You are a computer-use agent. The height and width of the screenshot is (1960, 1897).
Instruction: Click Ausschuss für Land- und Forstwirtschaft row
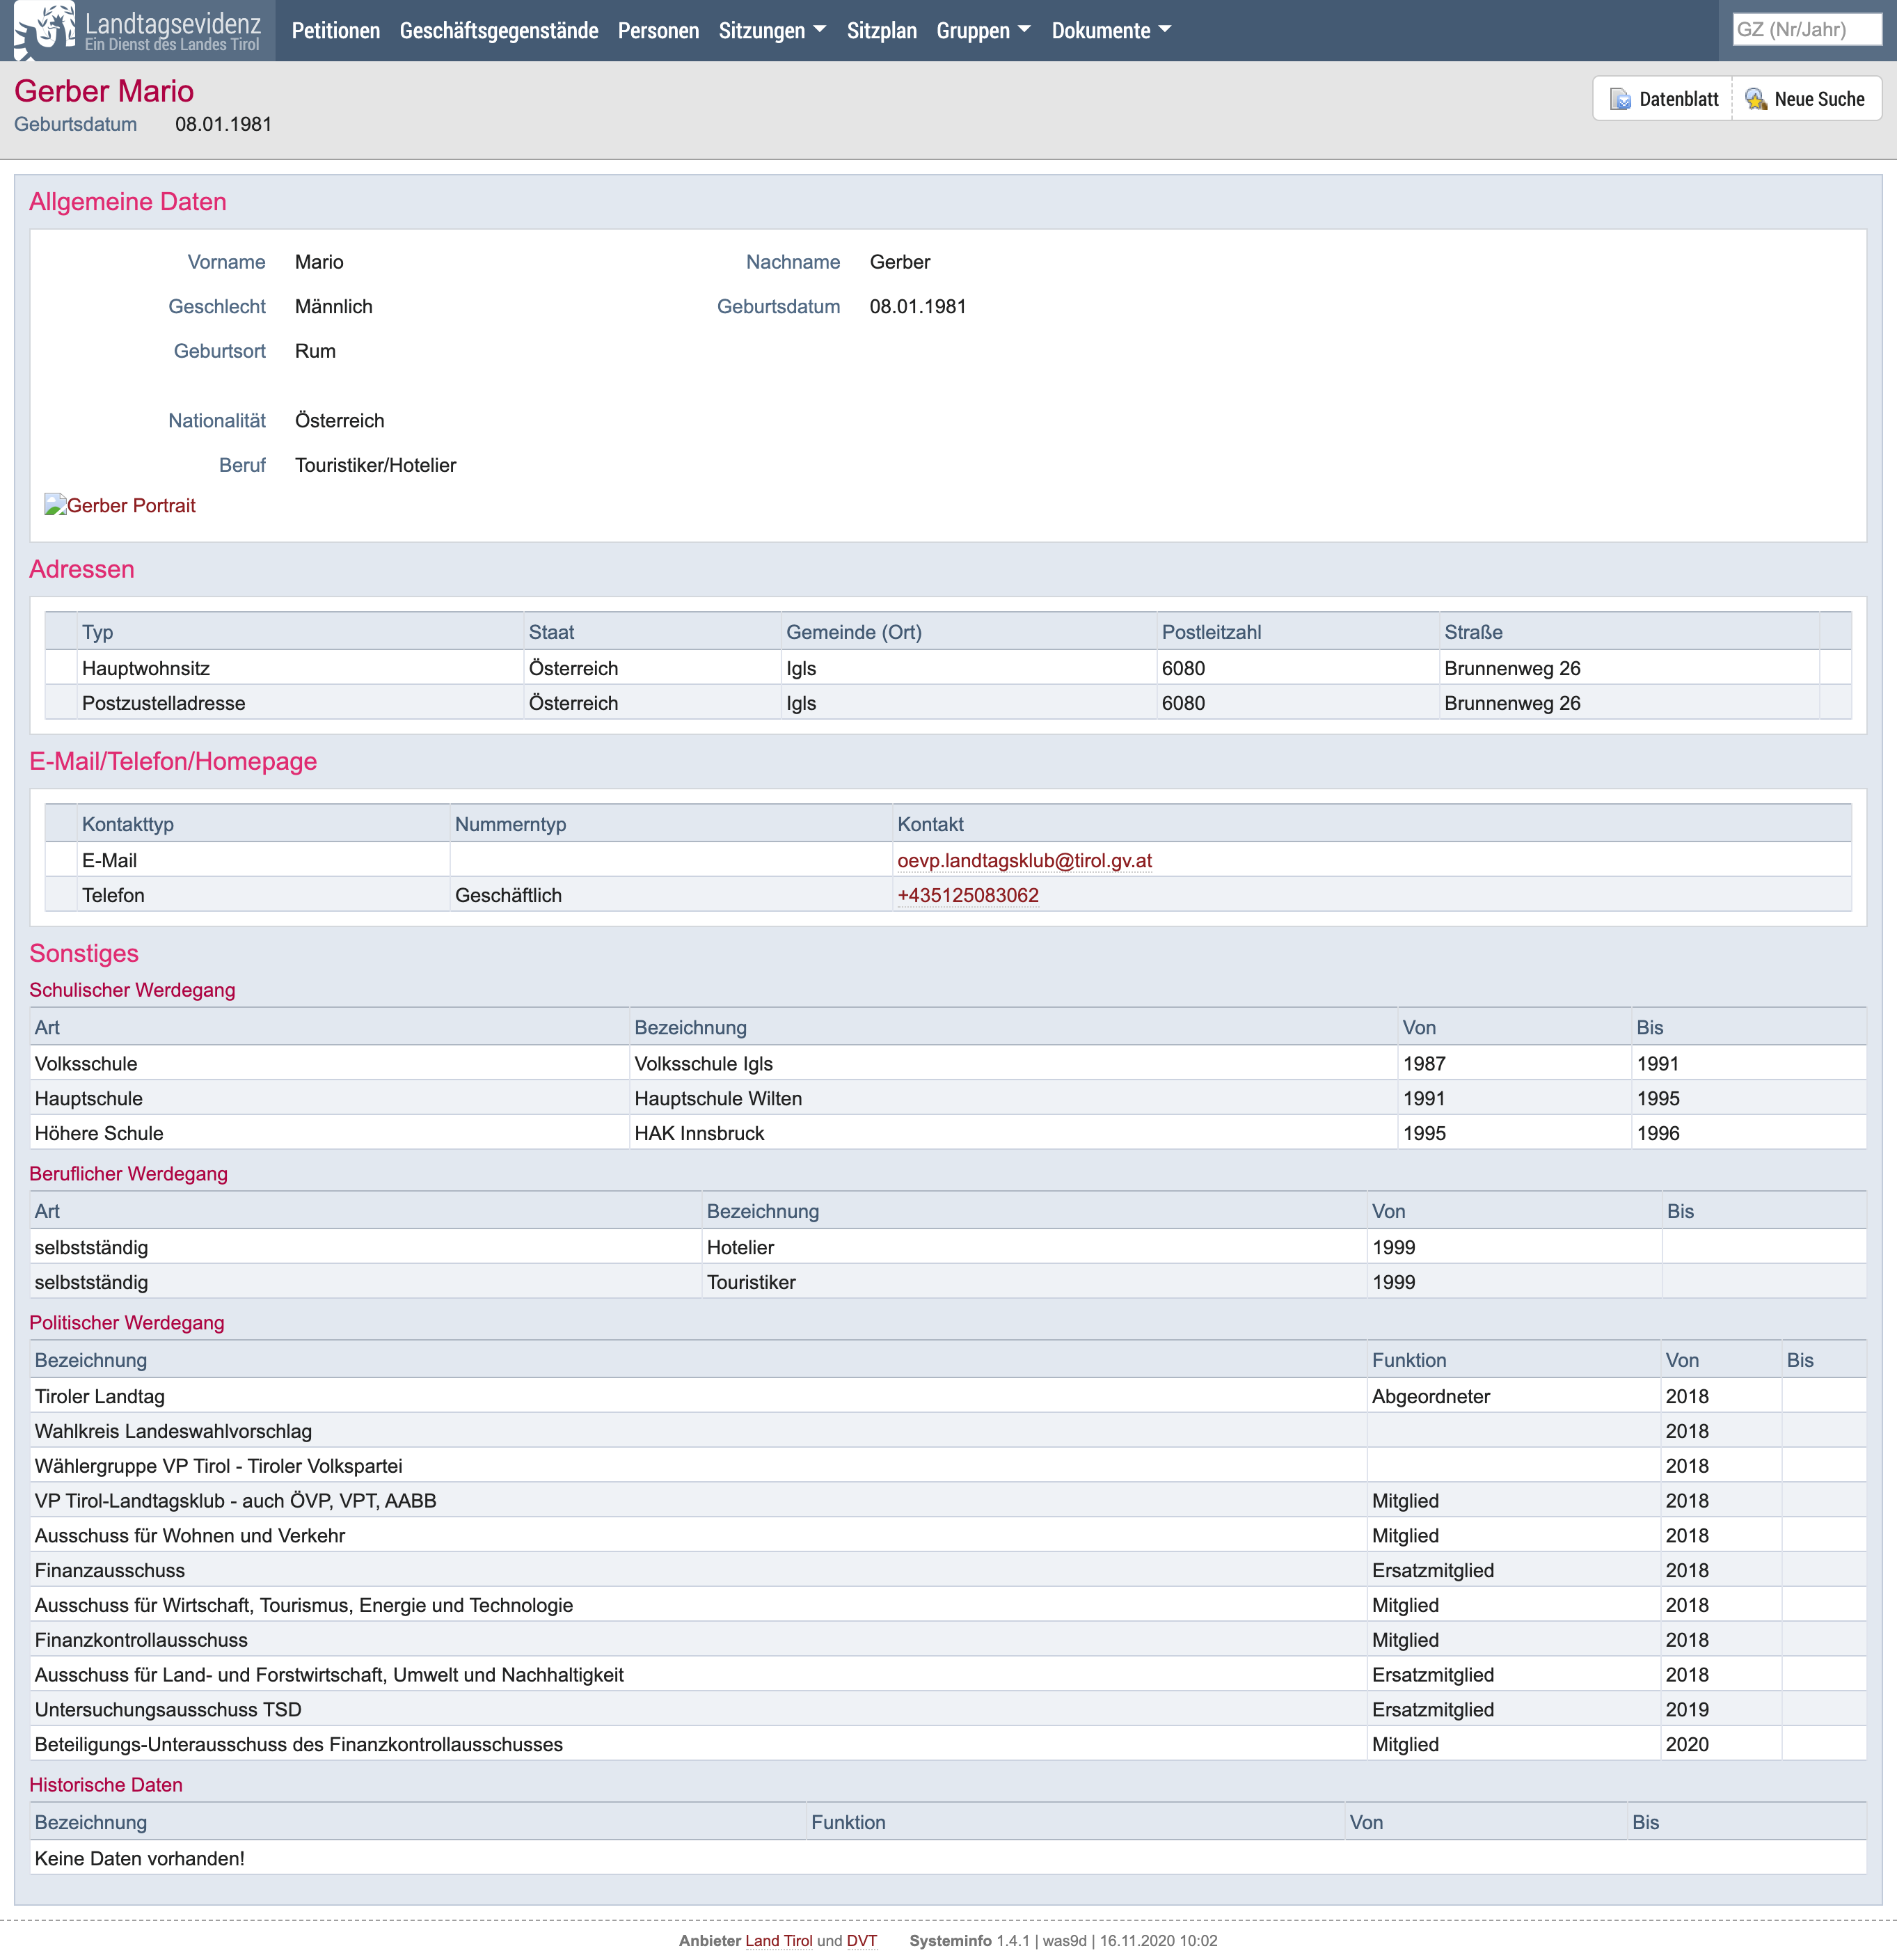coord(948,1675)
